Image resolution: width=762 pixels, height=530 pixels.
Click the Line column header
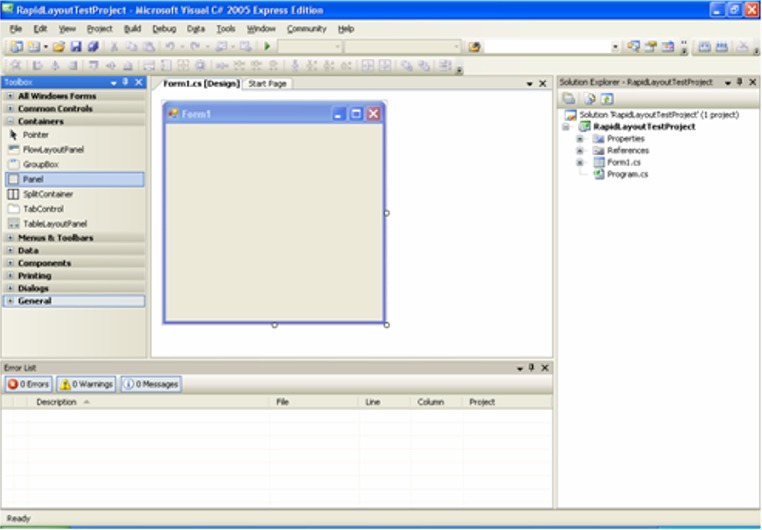(x=384, y=402)
